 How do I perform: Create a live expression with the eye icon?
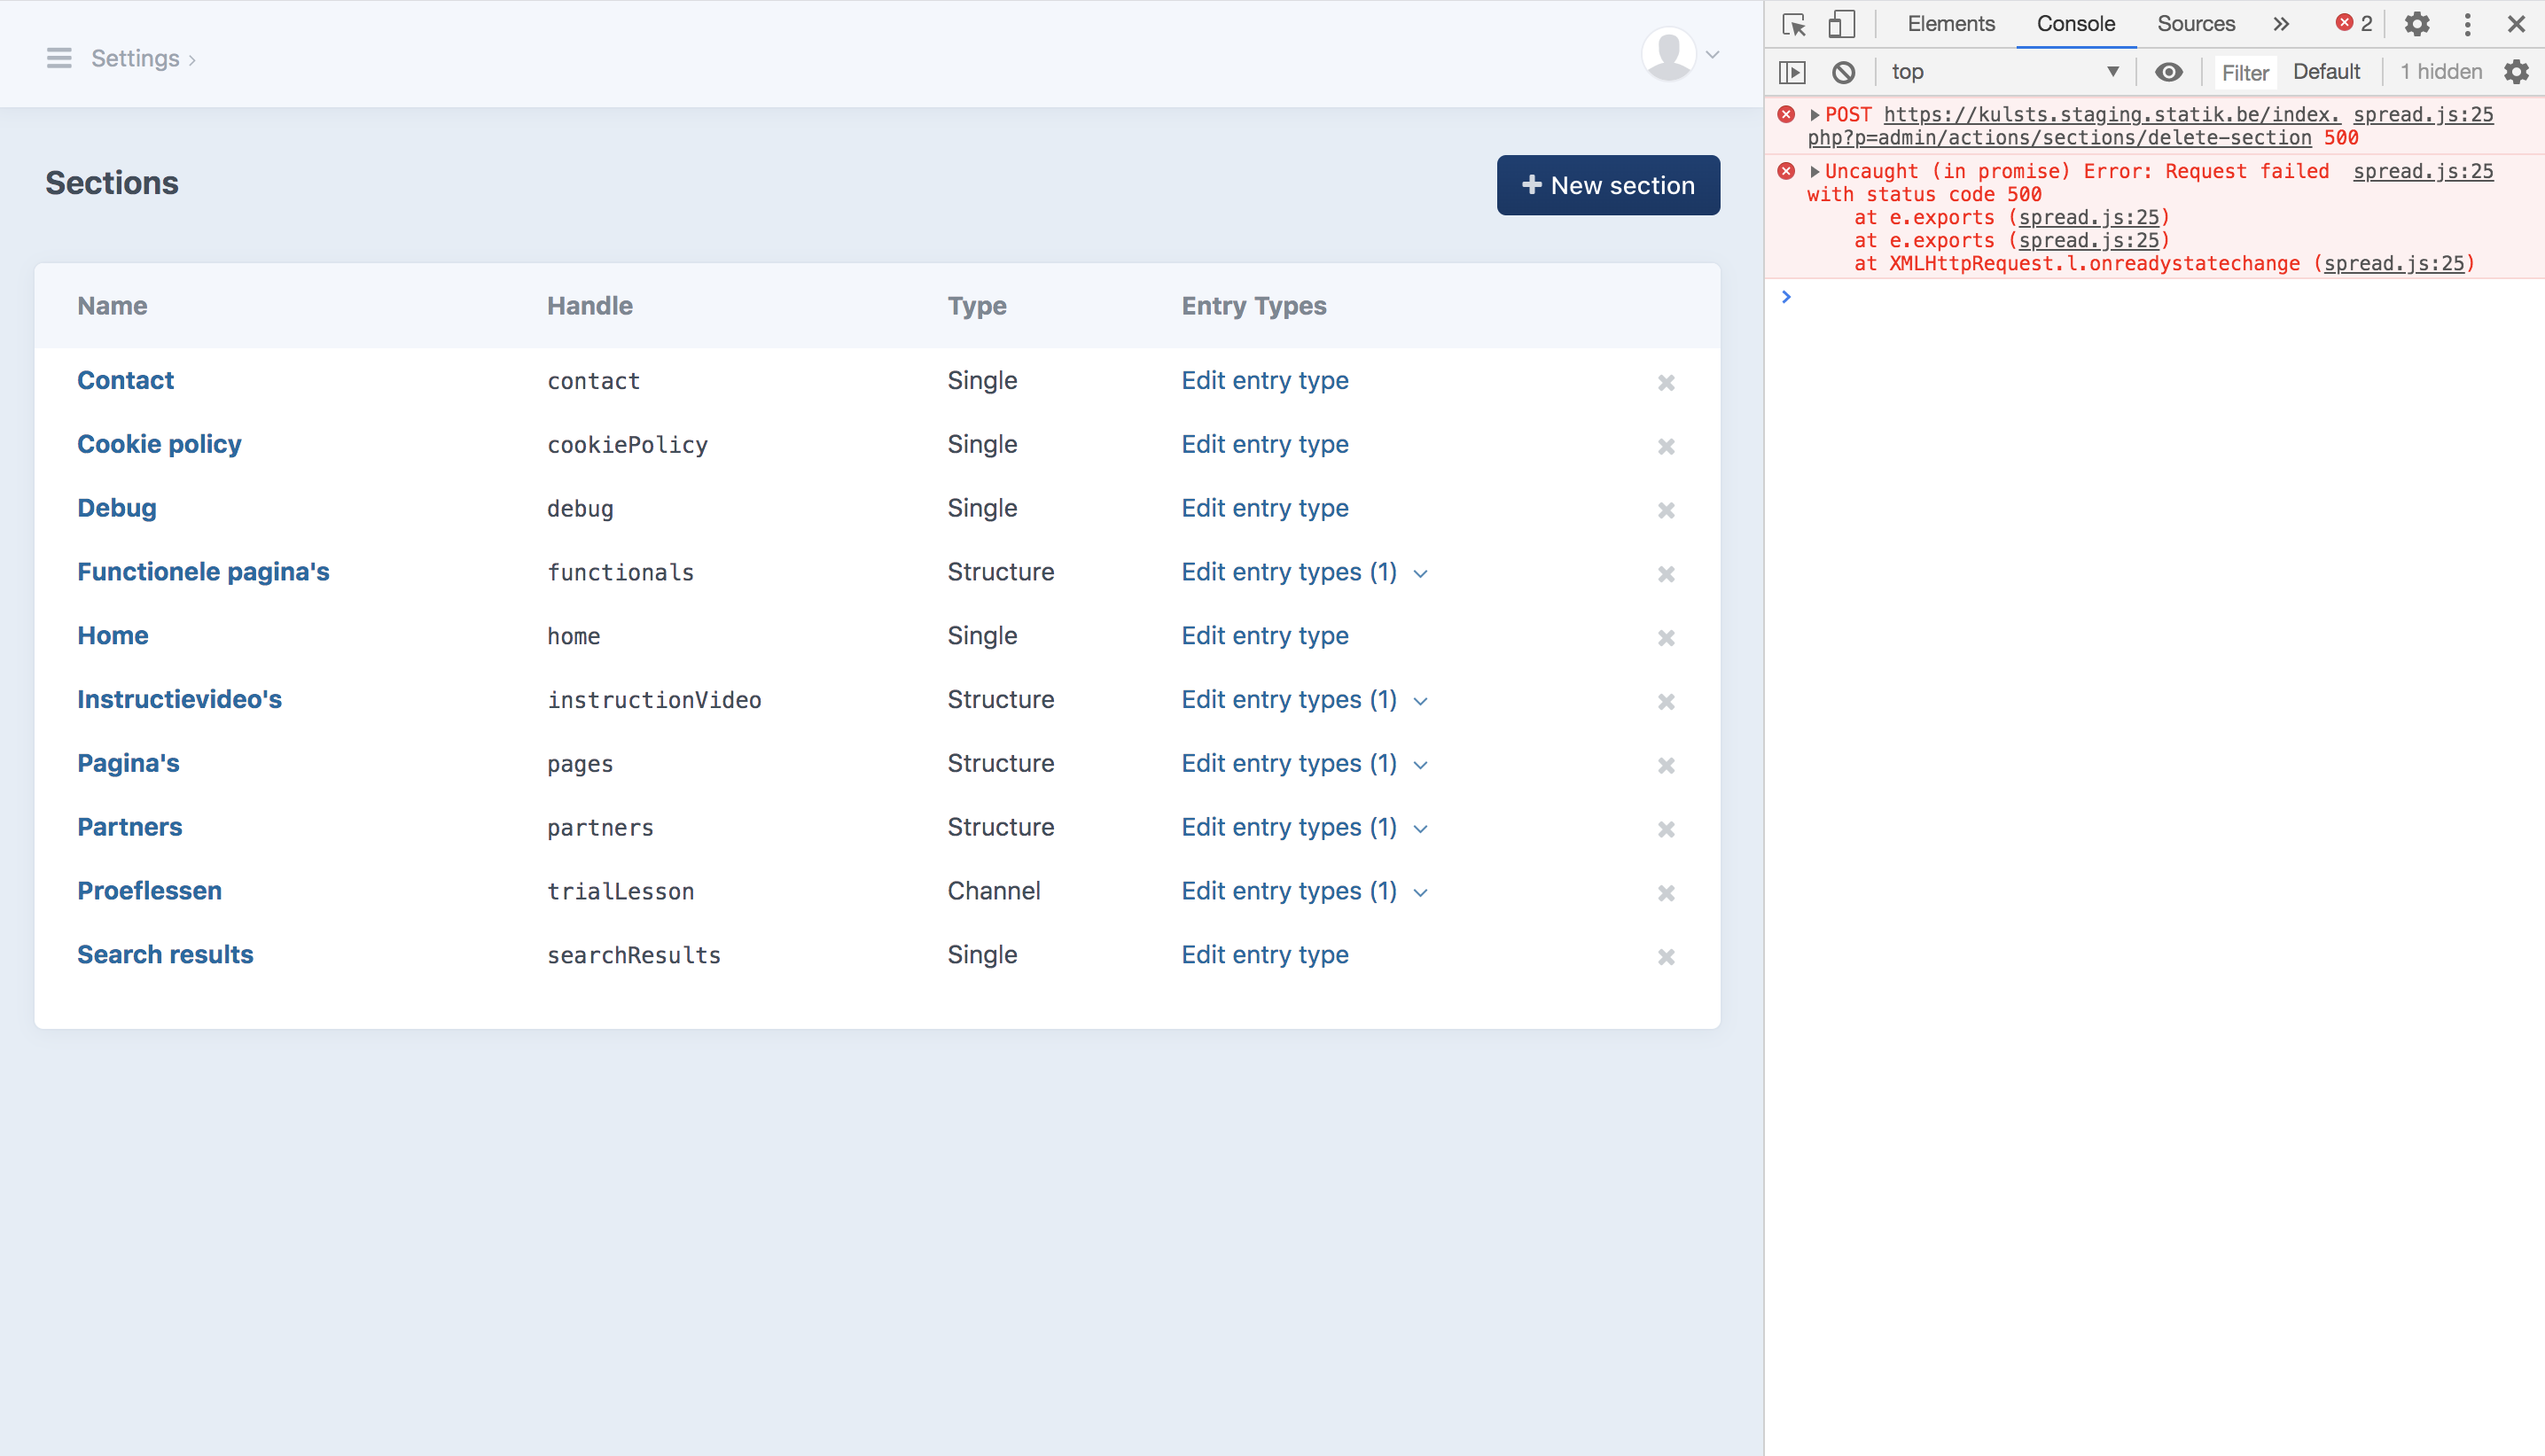(2168, 71)
